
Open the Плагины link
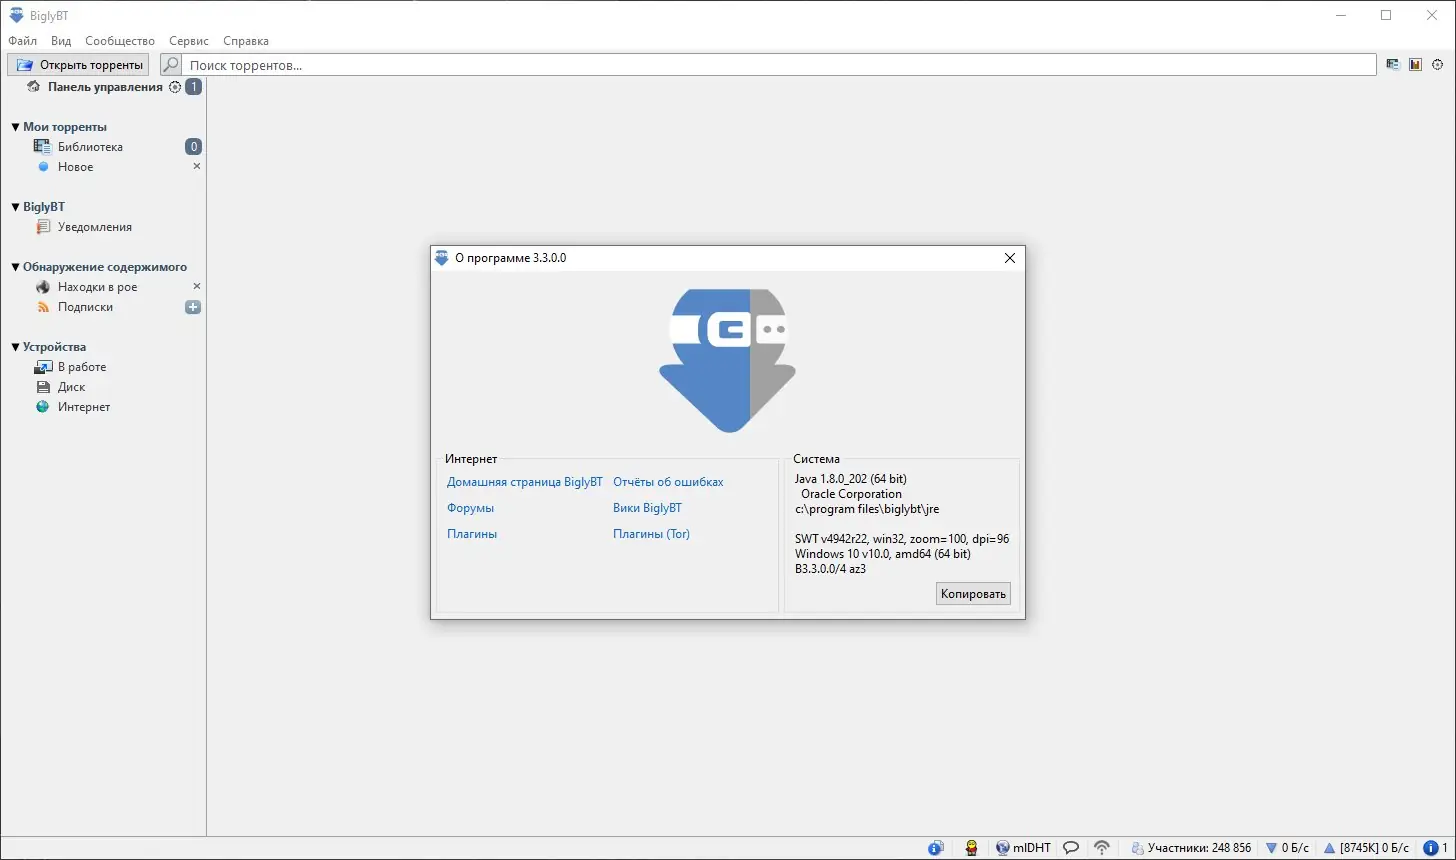[x=472, y=534]
